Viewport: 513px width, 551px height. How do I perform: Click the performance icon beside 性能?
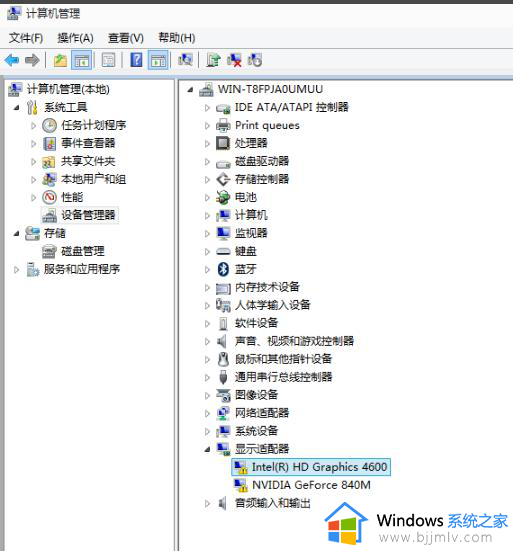(x=50, y=197)
